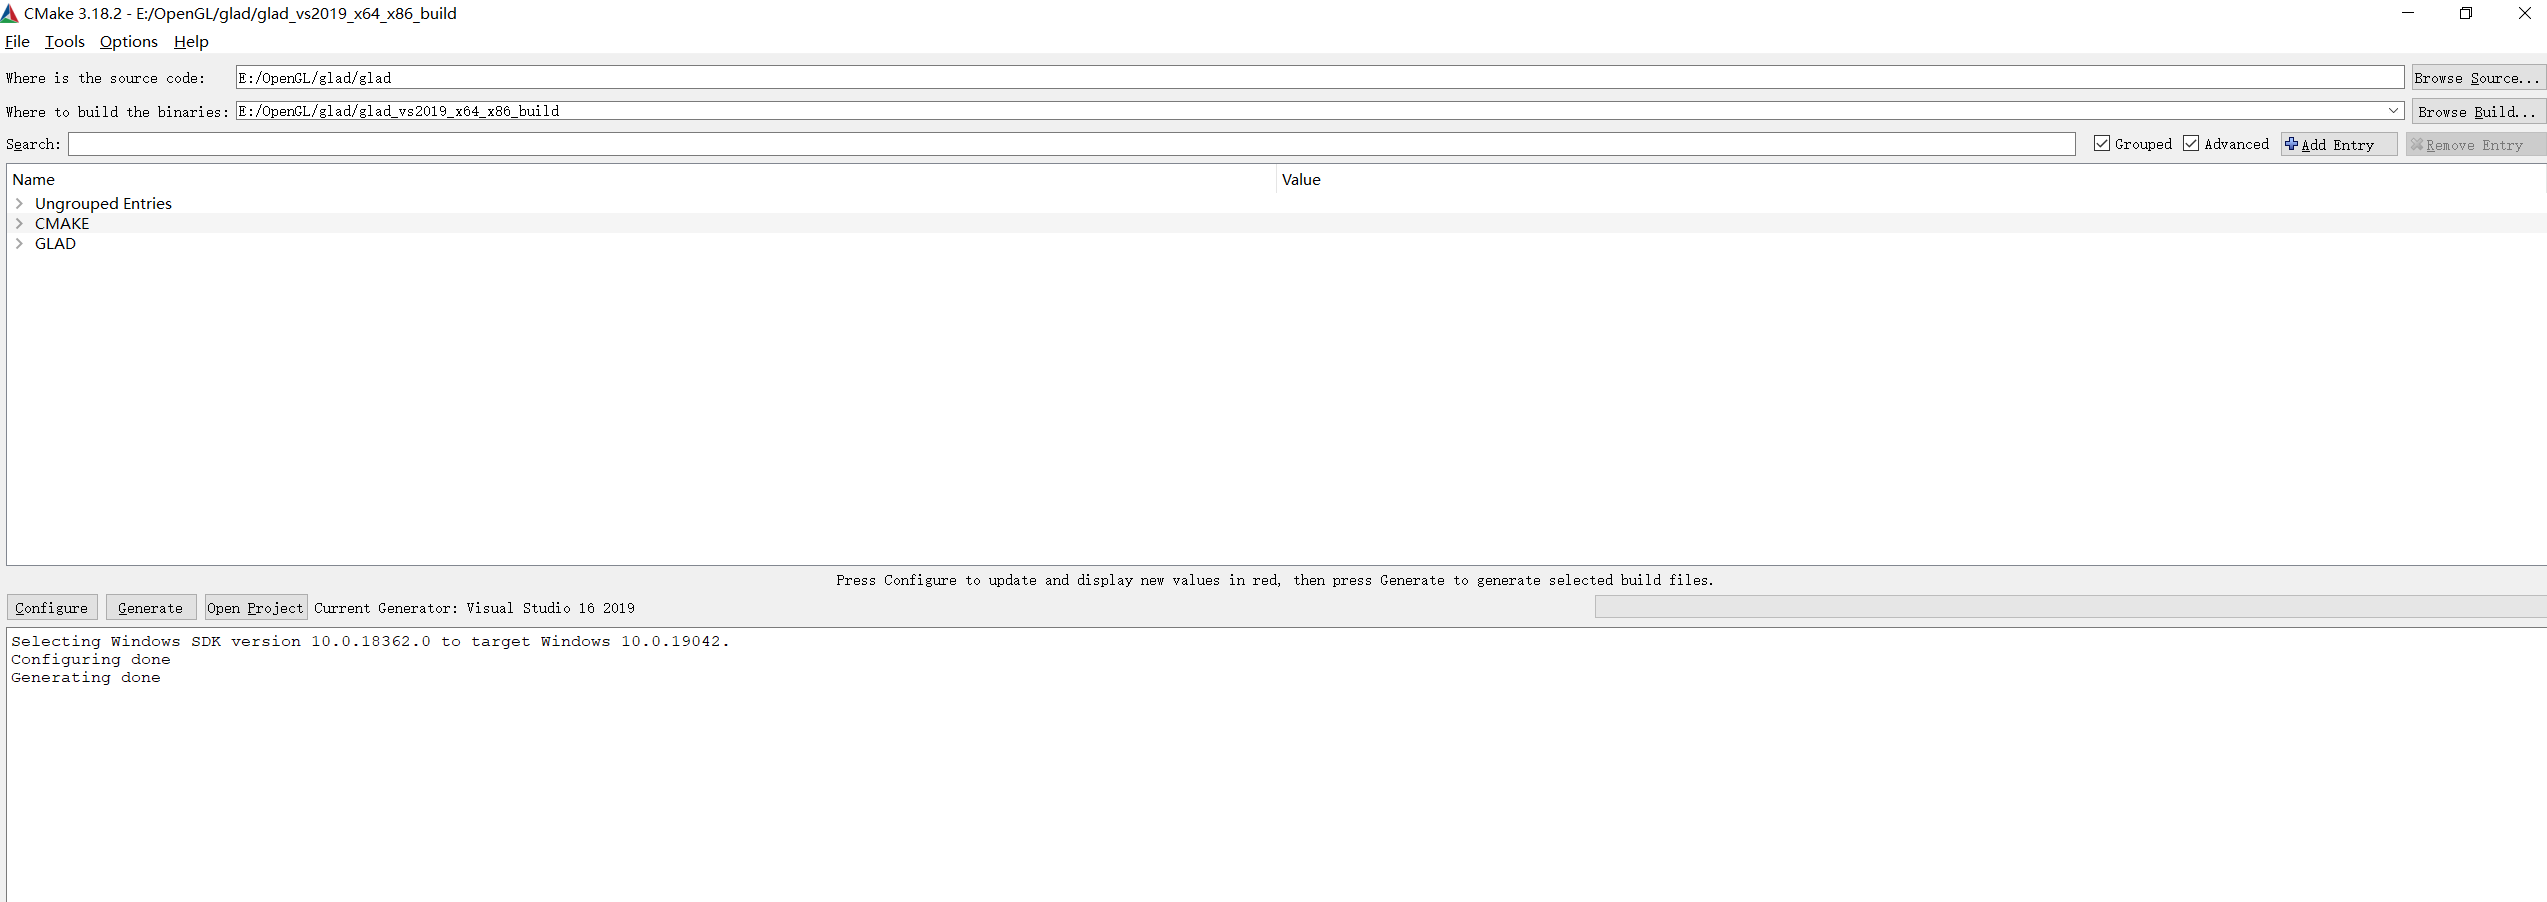
Task: Restore down the CMake window
Action: pyautogui.click(x=2466, y=13)
